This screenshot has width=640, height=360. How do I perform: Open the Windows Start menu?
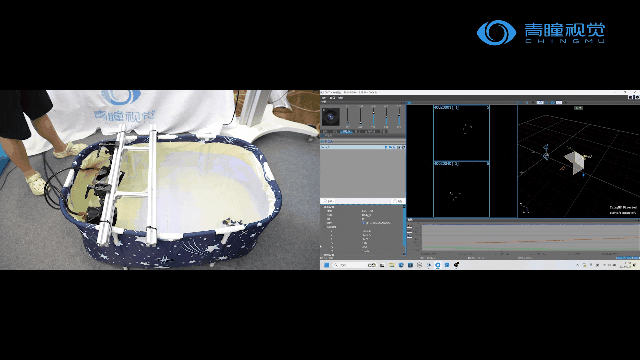click(x=326, y=265)
